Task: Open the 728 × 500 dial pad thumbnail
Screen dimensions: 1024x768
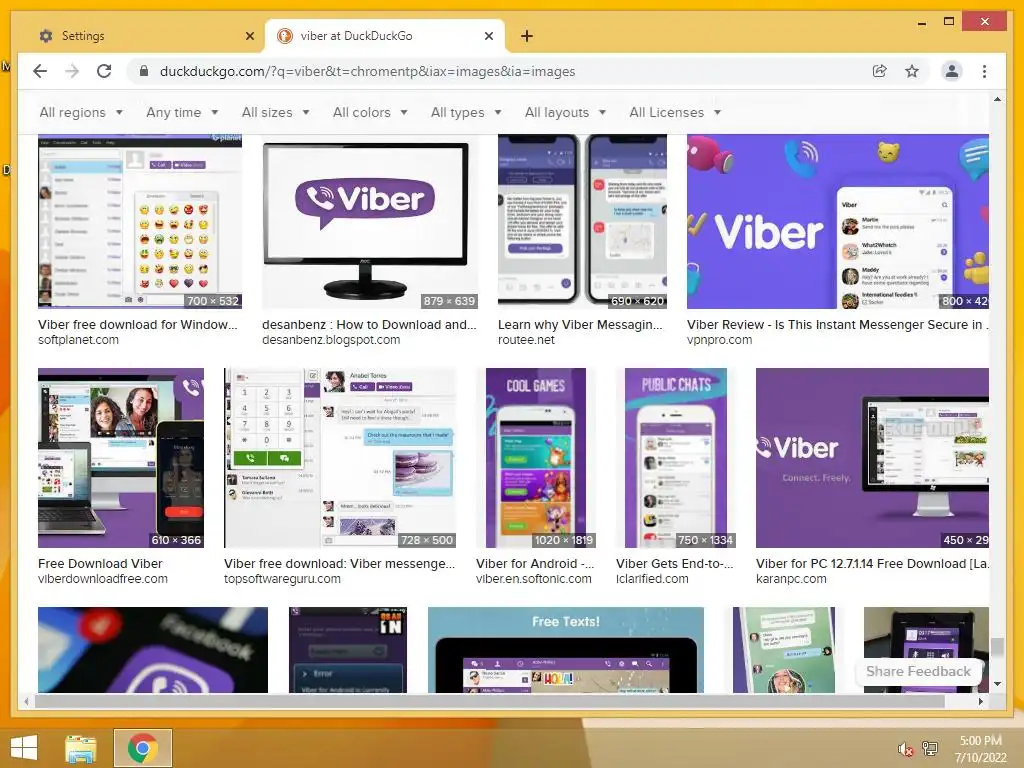Action: (340, 458)
